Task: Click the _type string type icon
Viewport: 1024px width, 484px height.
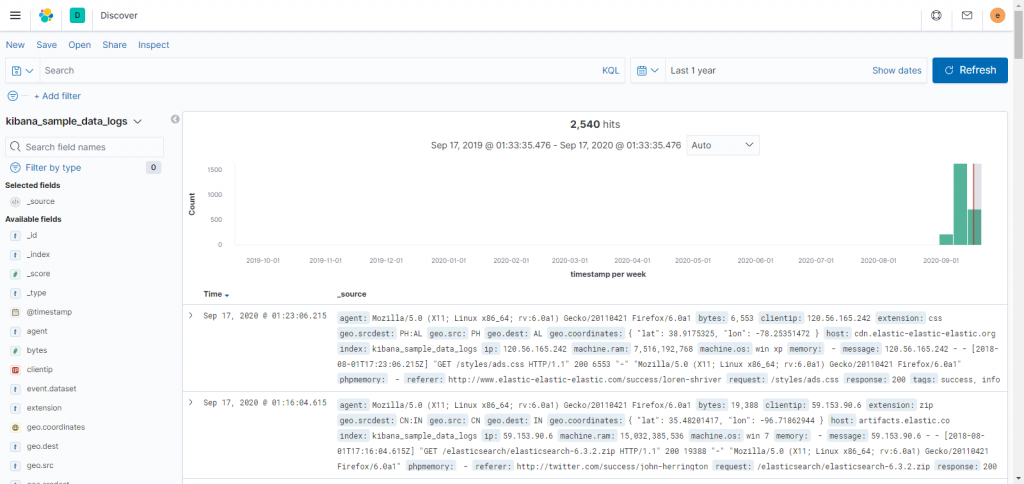Action: point(15,293)
